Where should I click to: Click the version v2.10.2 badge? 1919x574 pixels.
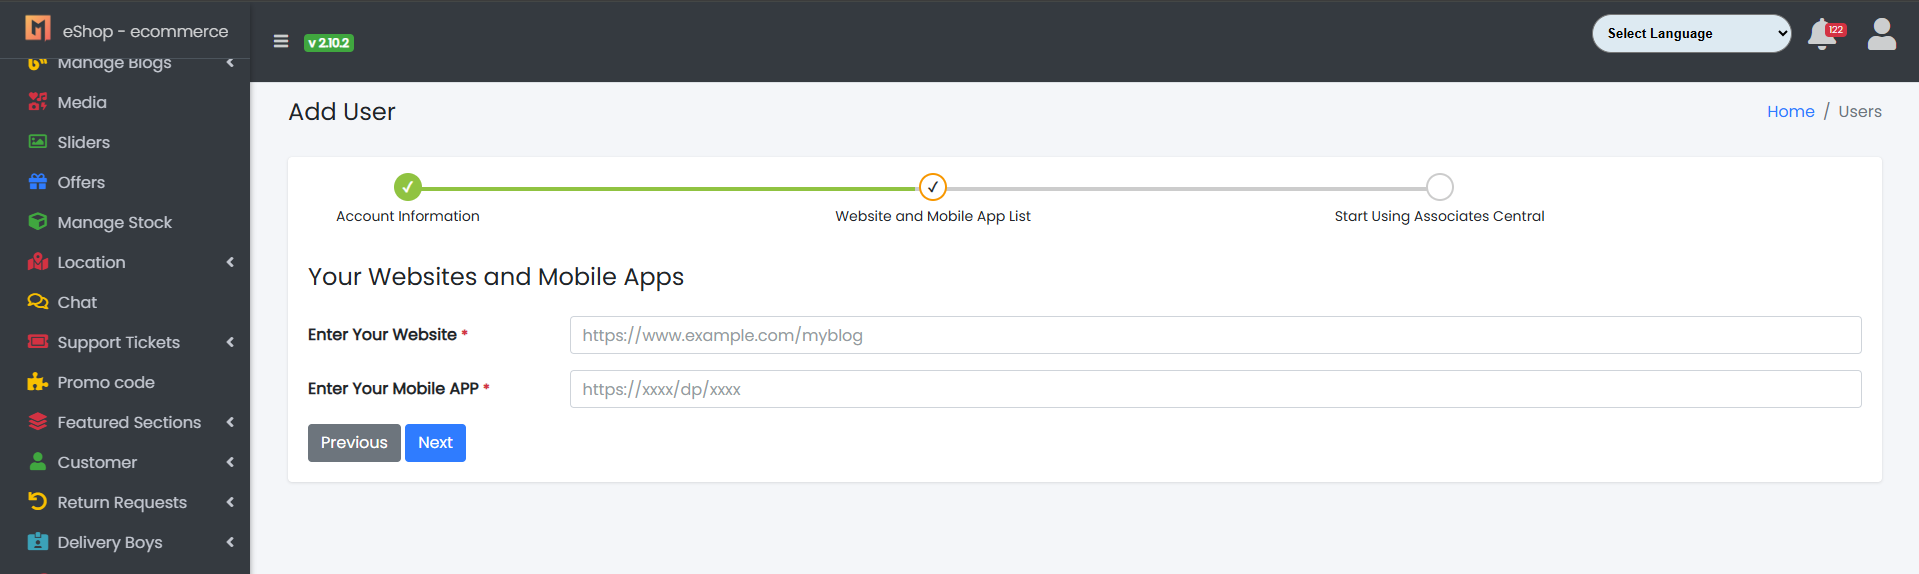[329, 42]
